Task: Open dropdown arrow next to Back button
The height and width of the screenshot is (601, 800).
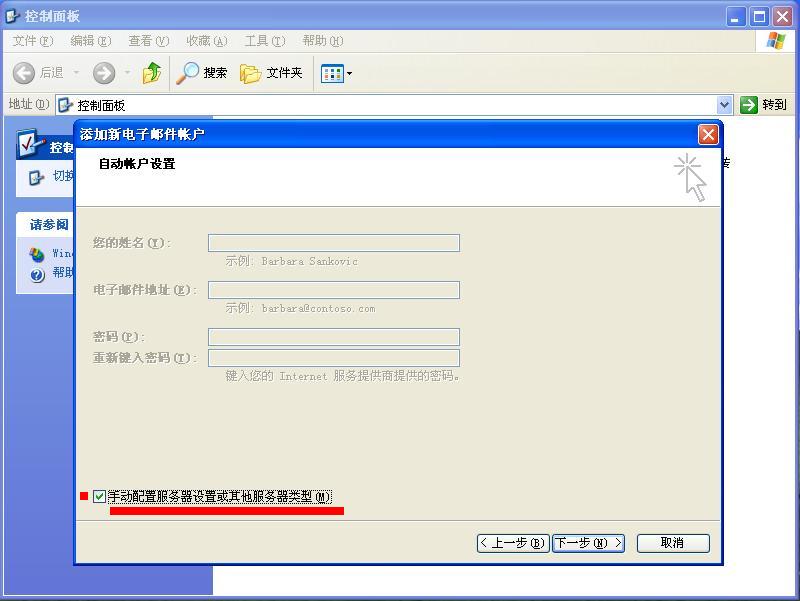Action: [73, 73]
